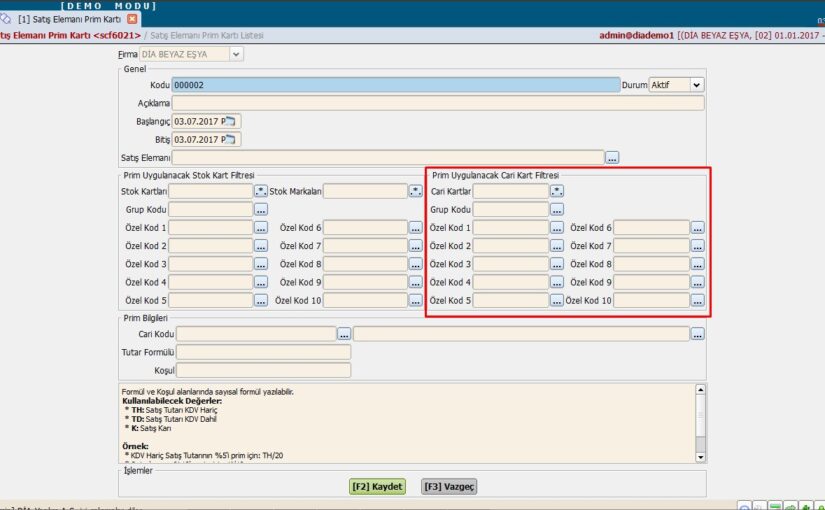Viewport: 825px width, 510px height.
Task: Open Cari Kartlar filter selector
Action: coord(557,191)
